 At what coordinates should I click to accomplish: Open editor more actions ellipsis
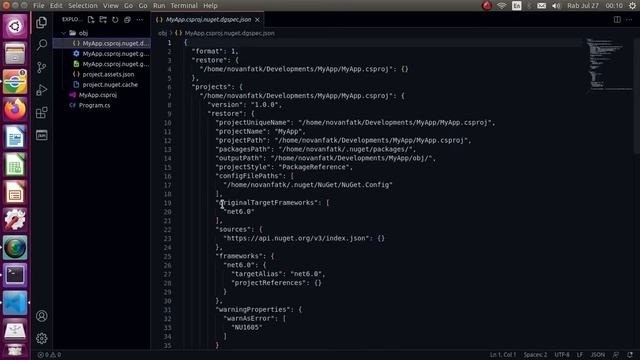(x=629, y=20)
